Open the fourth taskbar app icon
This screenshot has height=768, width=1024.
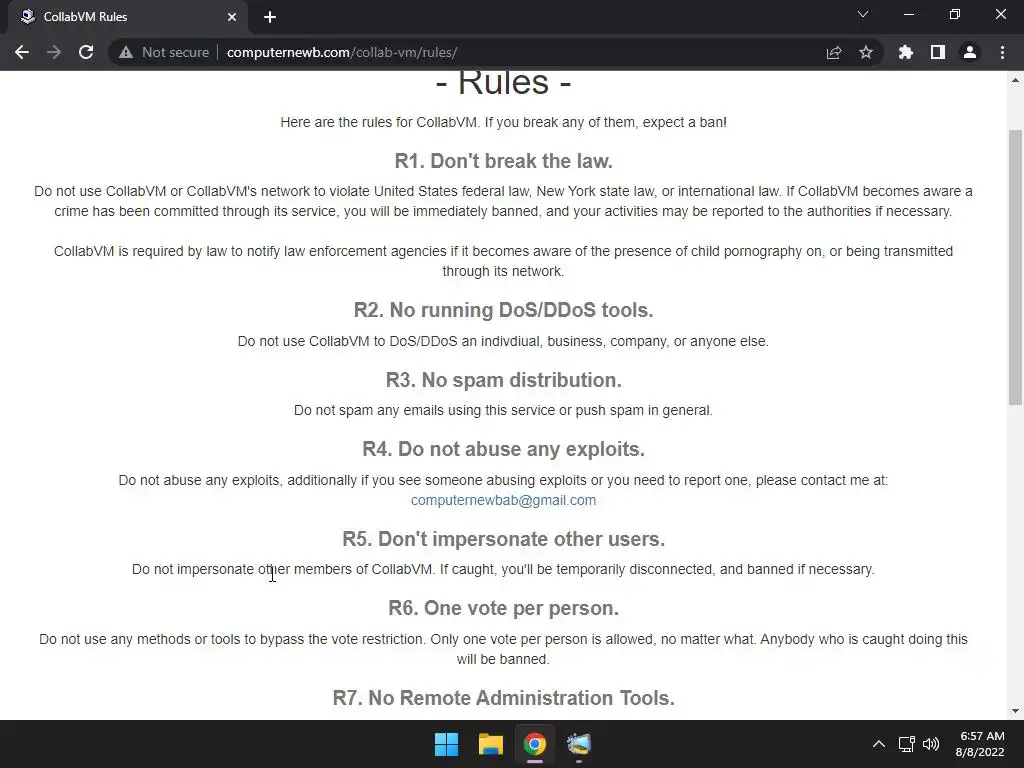(x=579, y=744)
